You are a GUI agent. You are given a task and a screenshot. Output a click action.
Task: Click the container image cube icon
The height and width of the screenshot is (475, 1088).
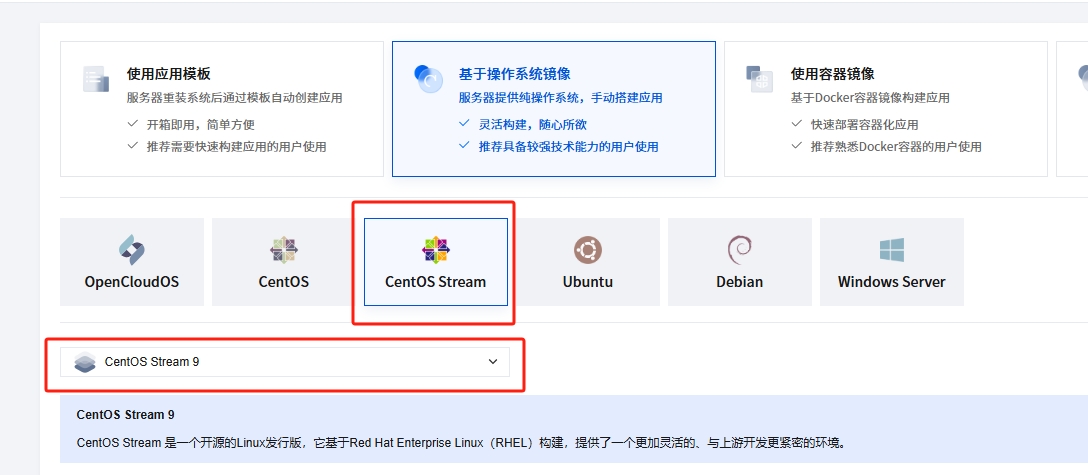point(759,79)
